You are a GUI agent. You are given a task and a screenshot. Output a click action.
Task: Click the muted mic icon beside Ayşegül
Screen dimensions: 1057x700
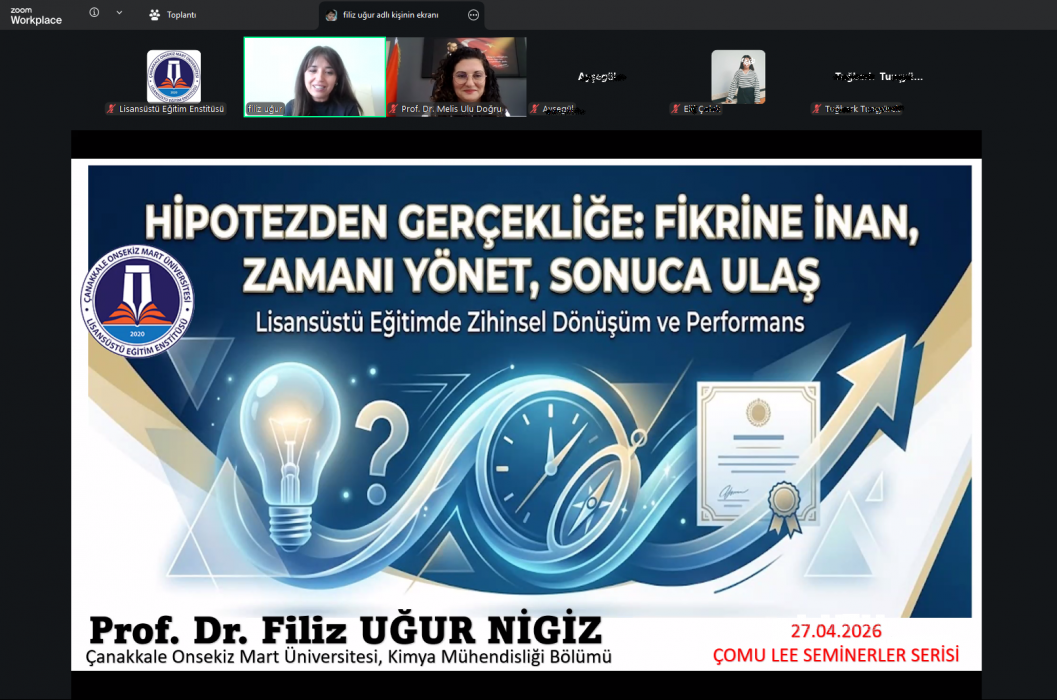pyautogui.click(x=535, y=109)
